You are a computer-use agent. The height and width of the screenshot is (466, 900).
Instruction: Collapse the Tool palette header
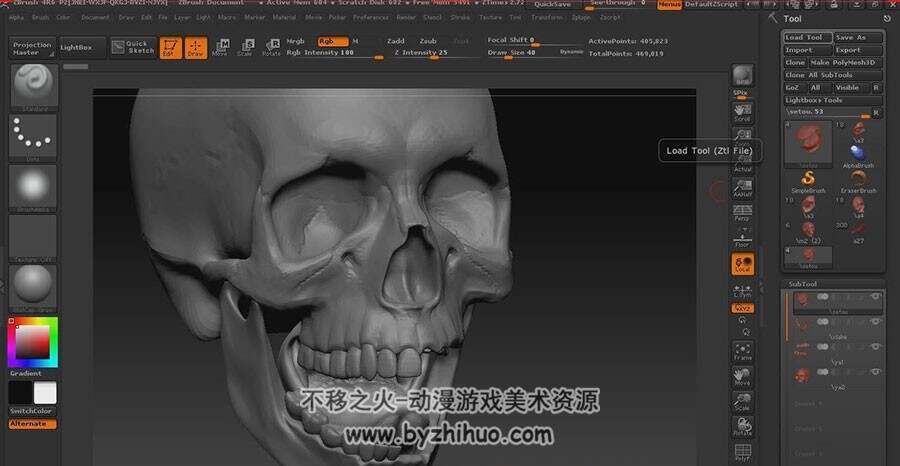click(x=793, y=19)
